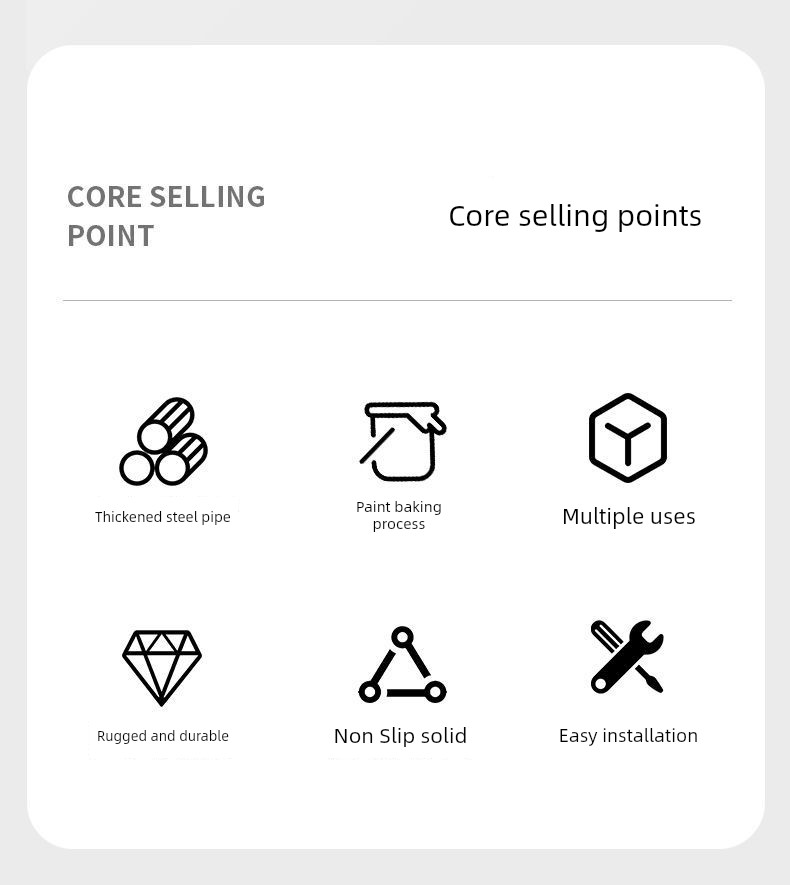Click the horizontal divider line below the headings
This screenshot has width=790, height=885.
397,300
